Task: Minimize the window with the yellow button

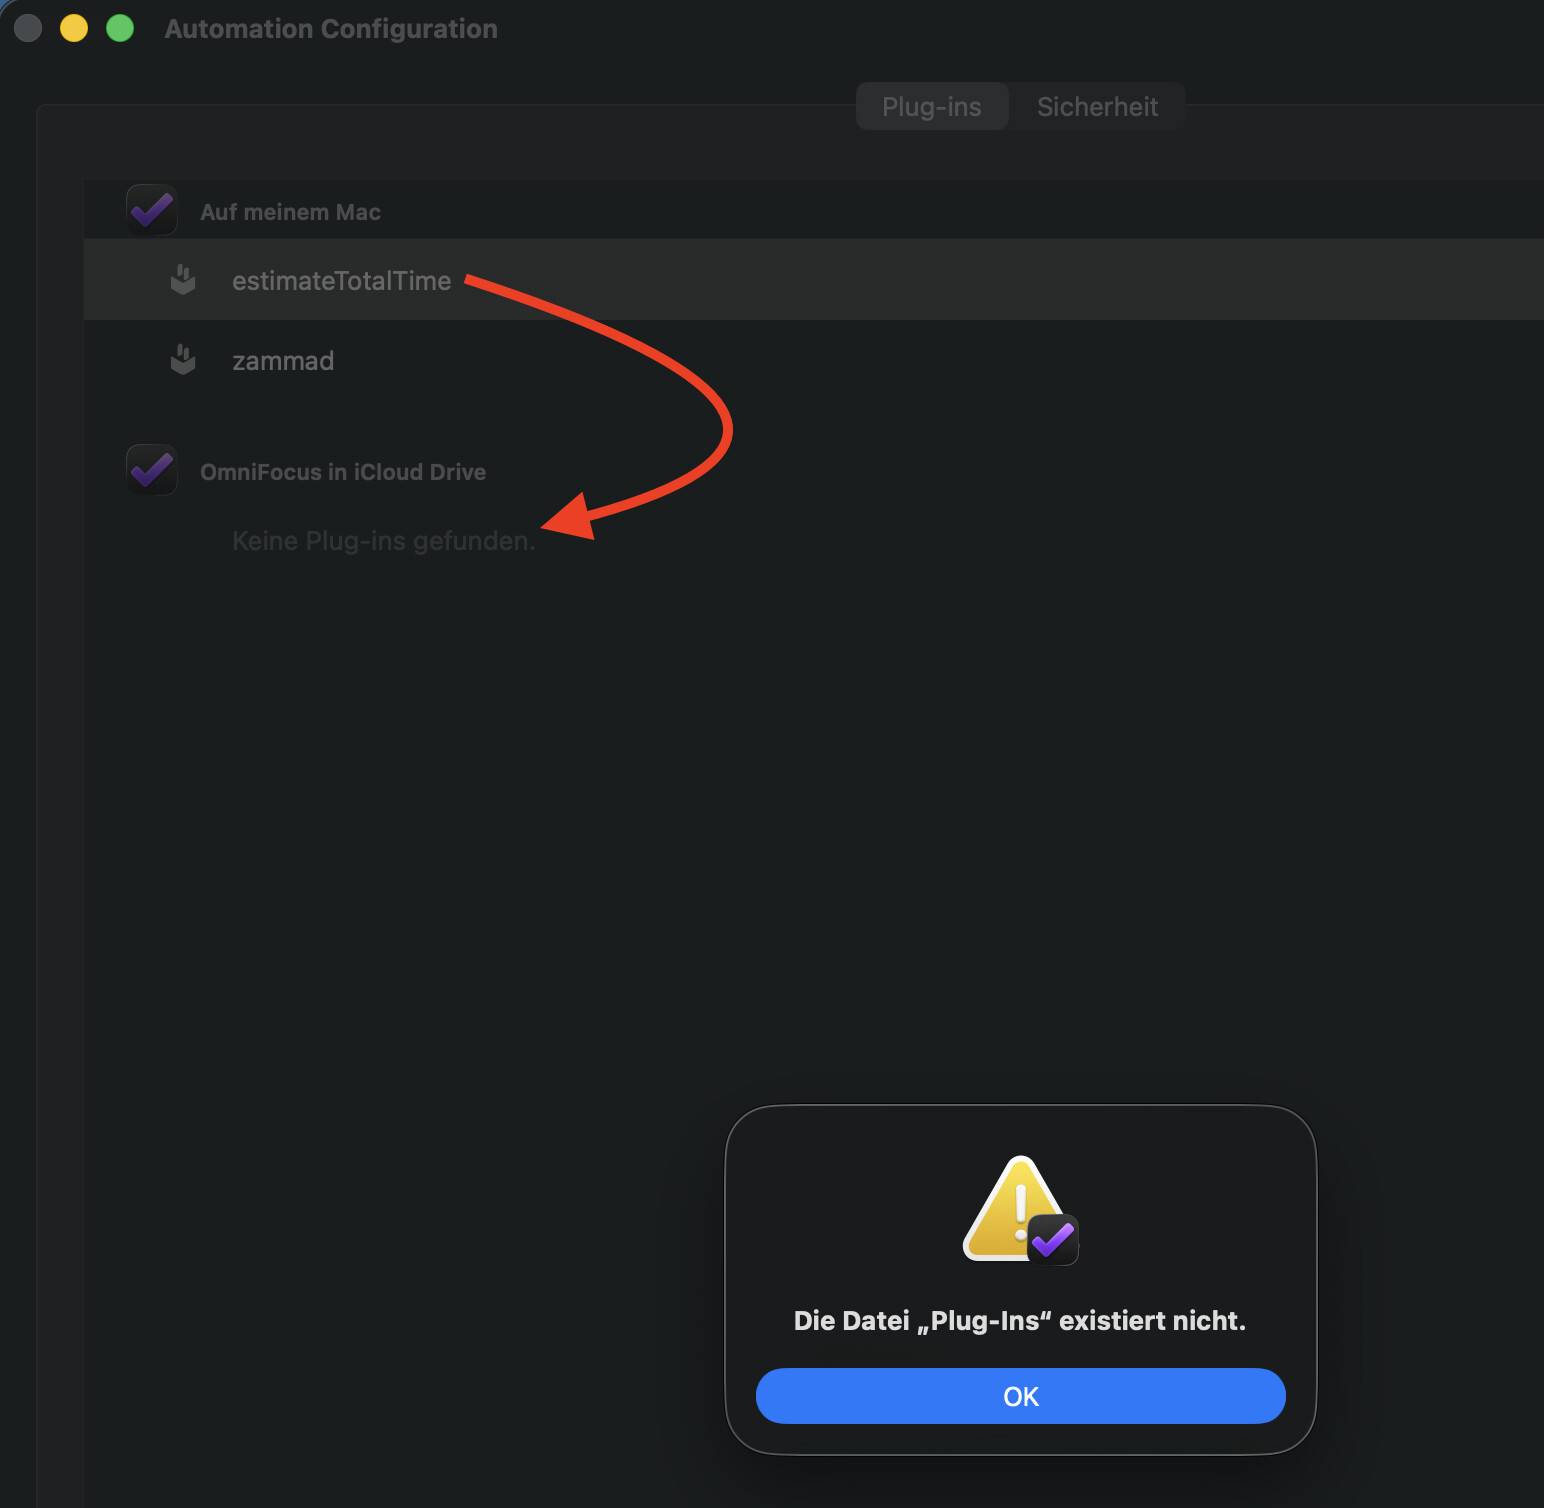Action: pos(74,28)
